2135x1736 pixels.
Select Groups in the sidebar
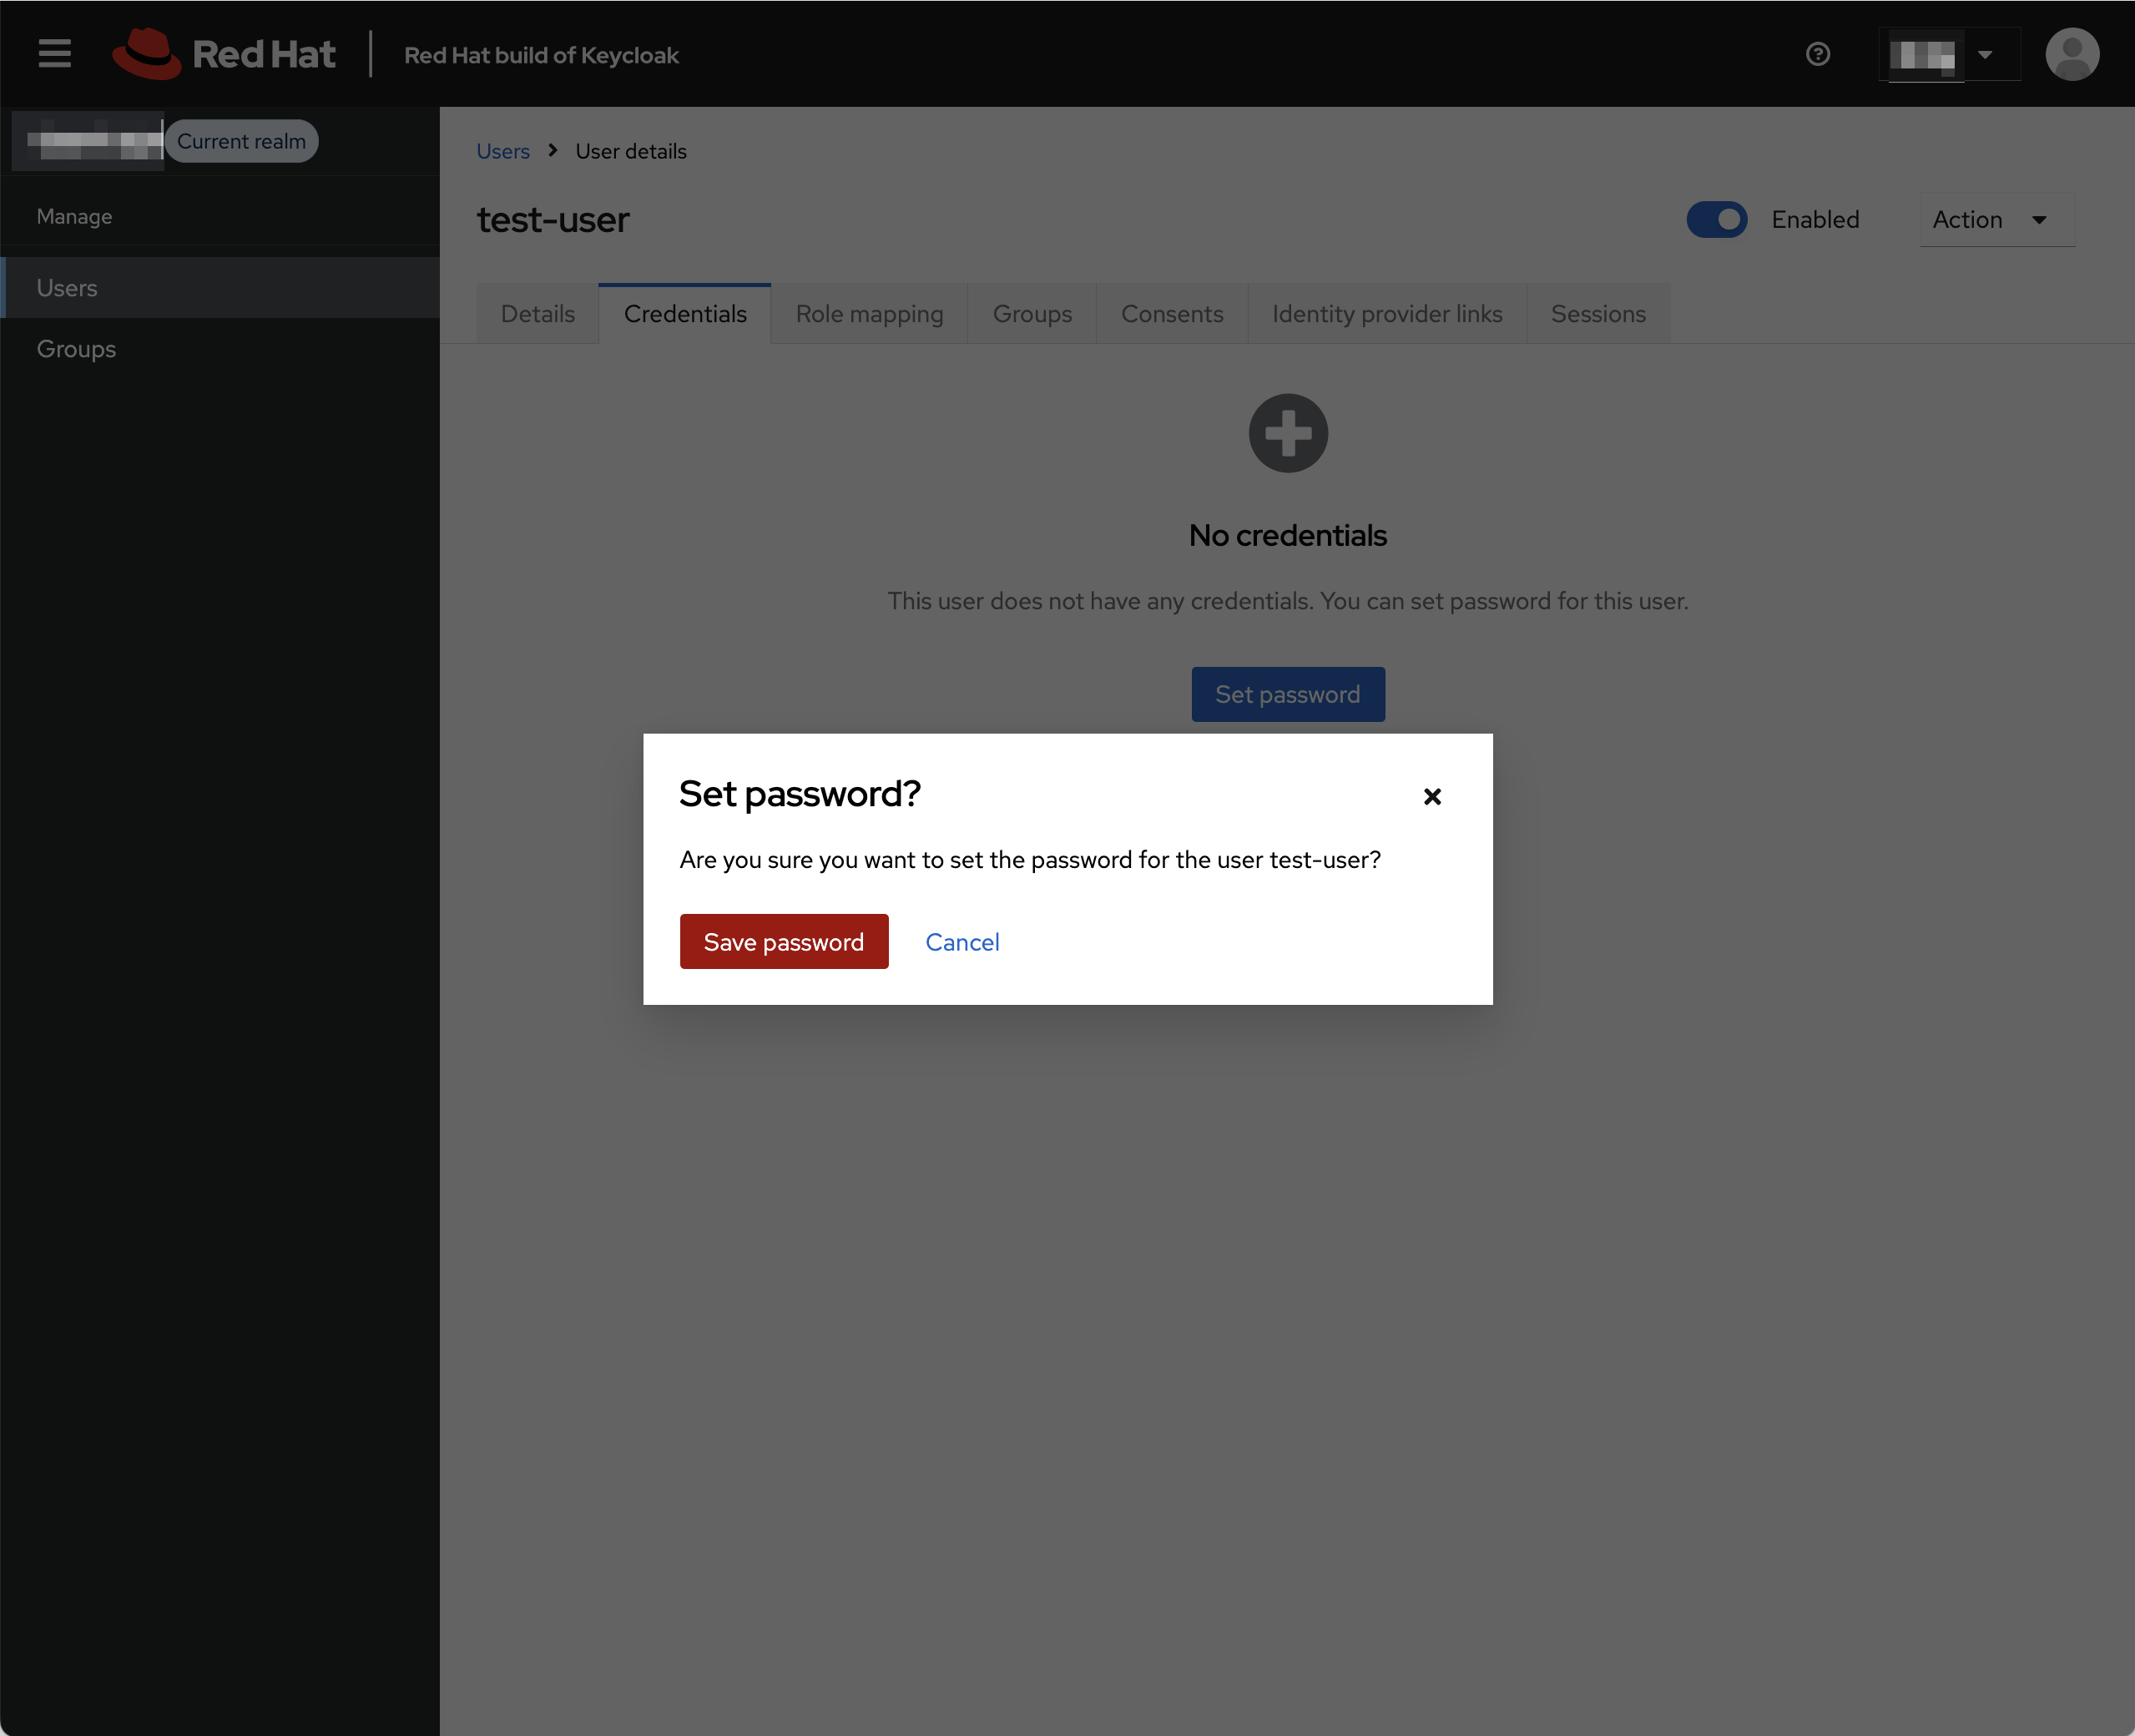point(220,349)
